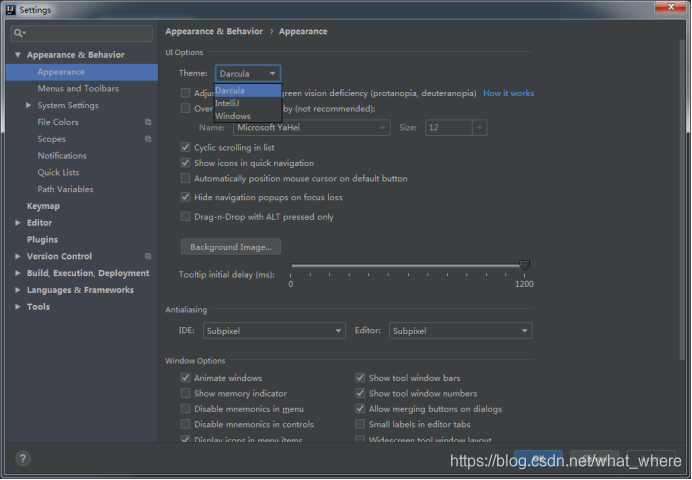The width and height of the screenshot is (692, 480).
Task: Toggle Show icons in quick navigation
Action: pyautogui.click(x=185, y=163)
